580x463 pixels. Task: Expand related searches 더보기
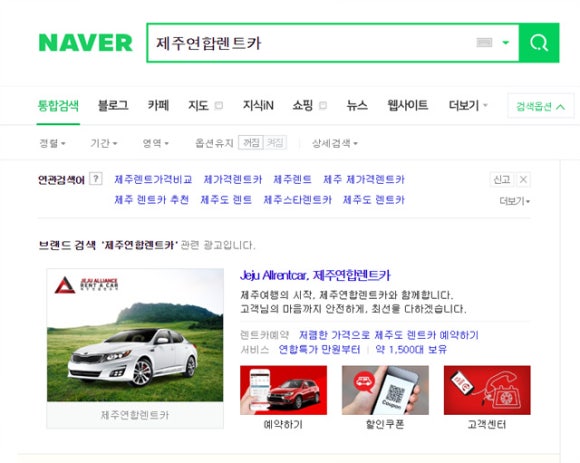click(x=515, y=201)
